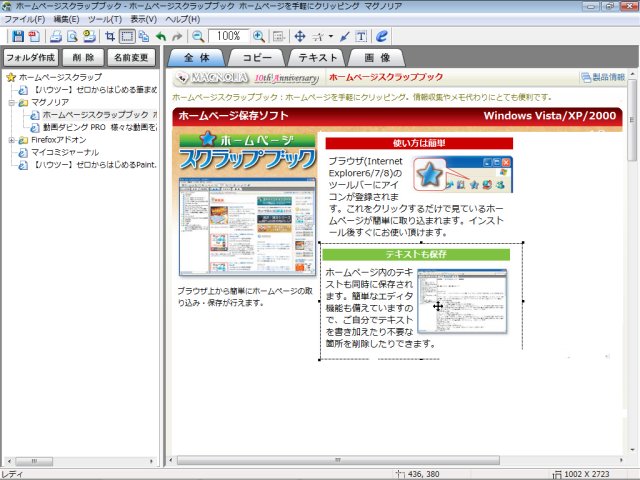Toggle the rectangular selection tool
The width and height of the screenshot is (640, 480).
click(x=127, y=36)
